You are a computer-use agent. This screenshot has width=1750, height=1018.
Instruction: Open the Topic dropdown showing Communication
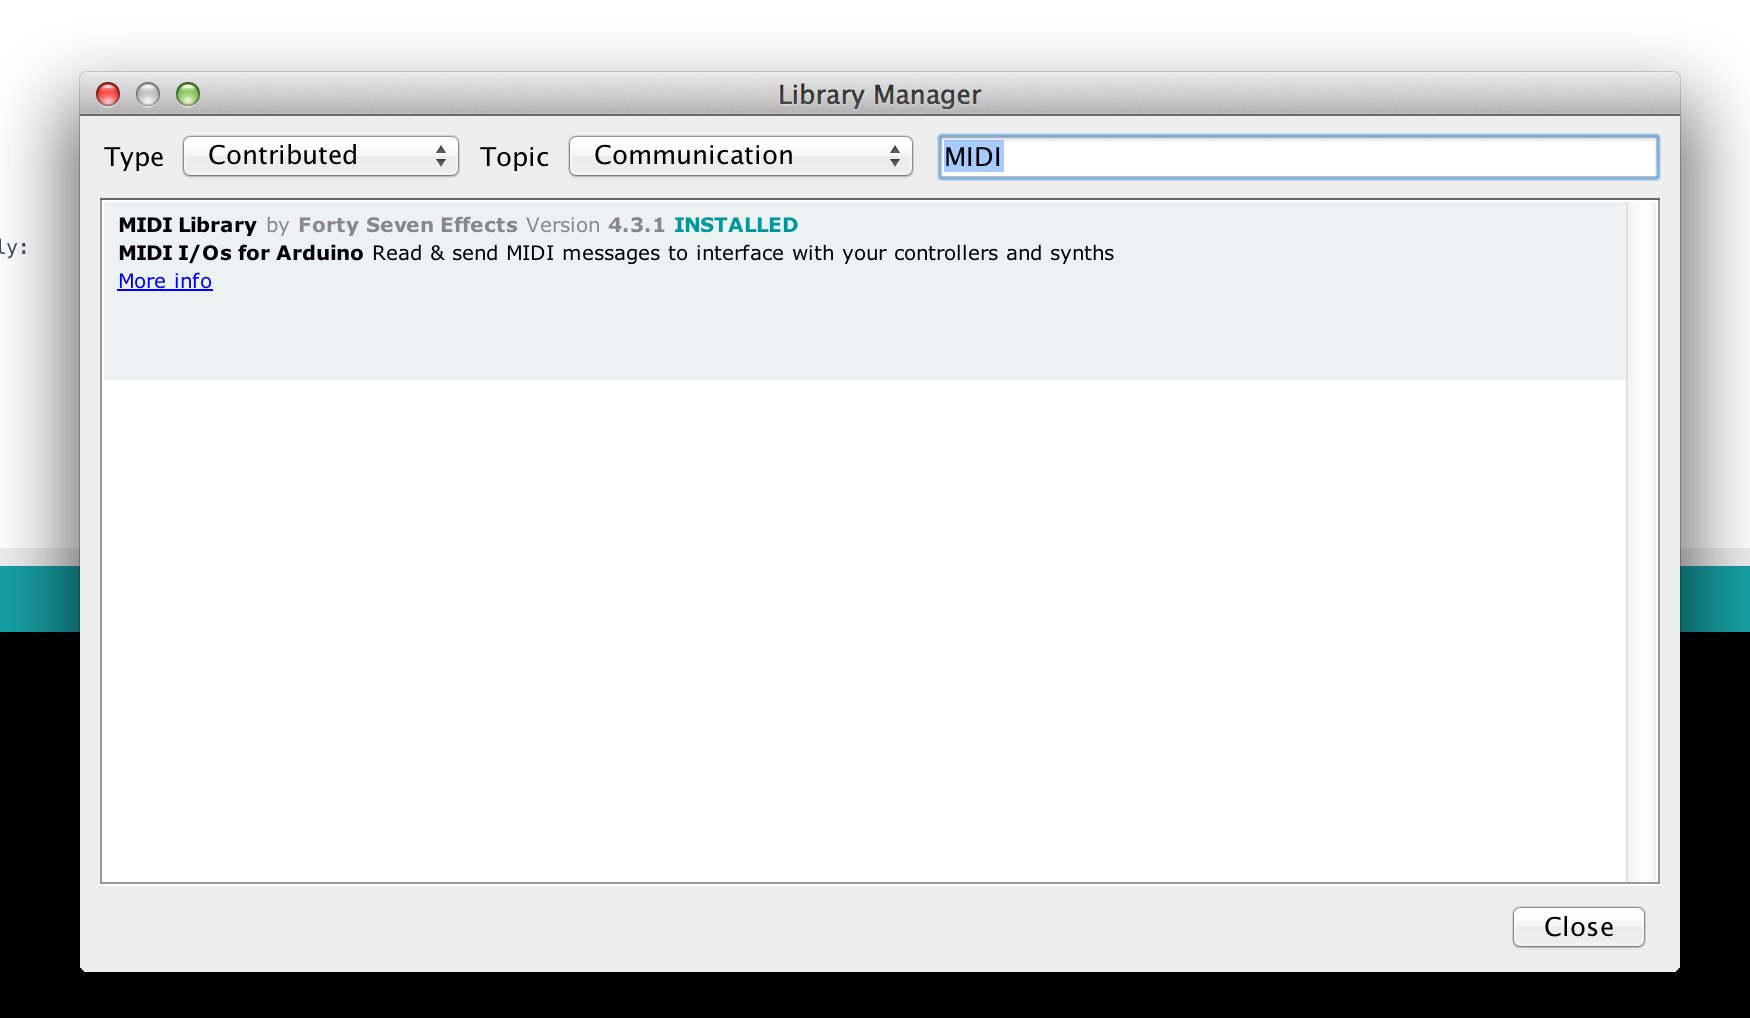740,156
